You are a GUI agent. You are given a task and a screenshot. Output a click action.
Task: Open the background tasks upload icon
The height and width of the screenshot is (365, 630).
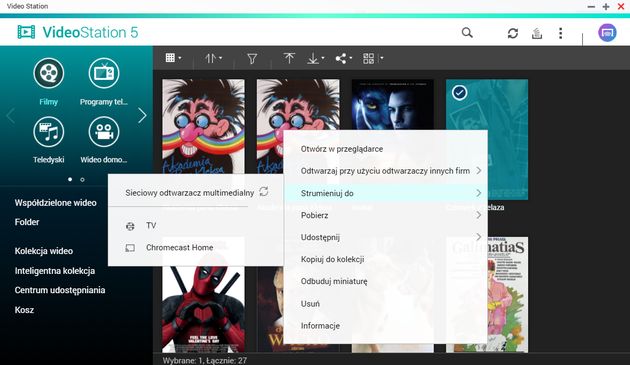click(537, 33)
